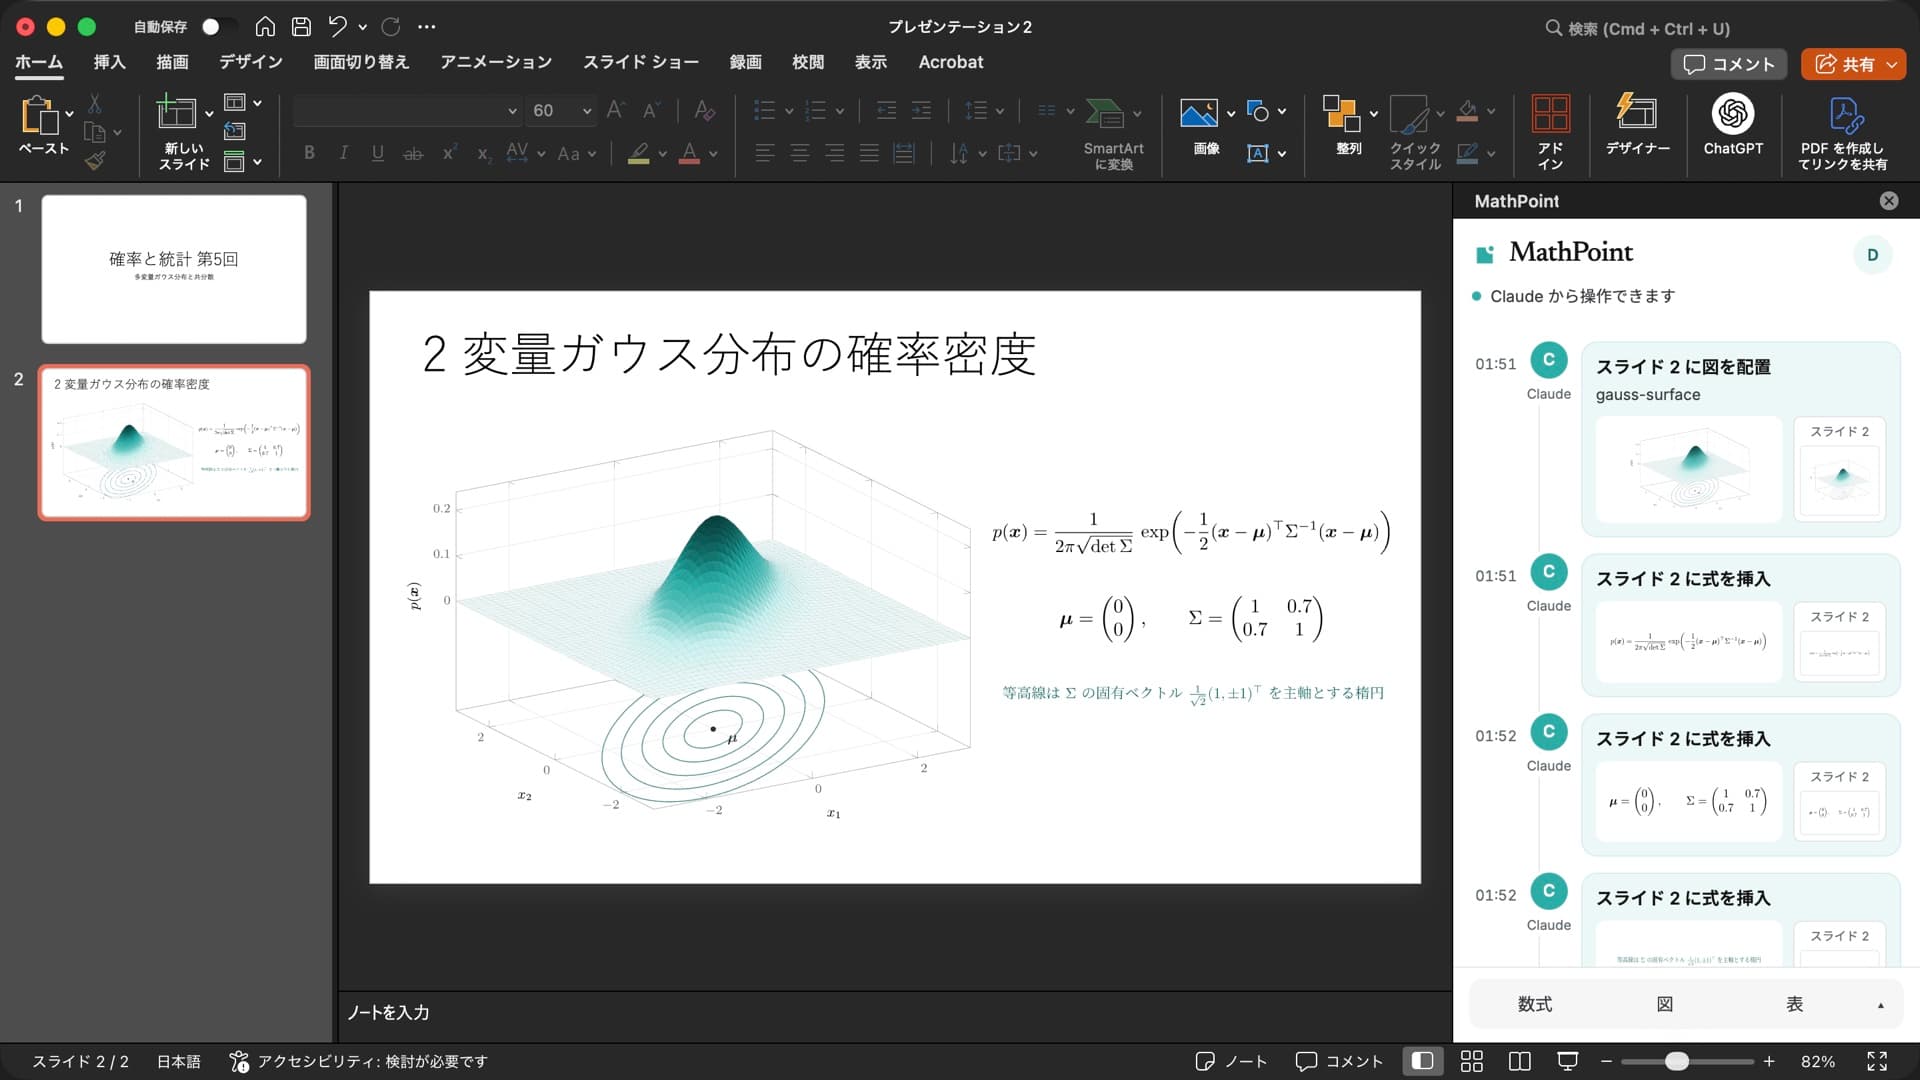
Task: Click the Save icon in title bar
Action: tap(301, 27)
